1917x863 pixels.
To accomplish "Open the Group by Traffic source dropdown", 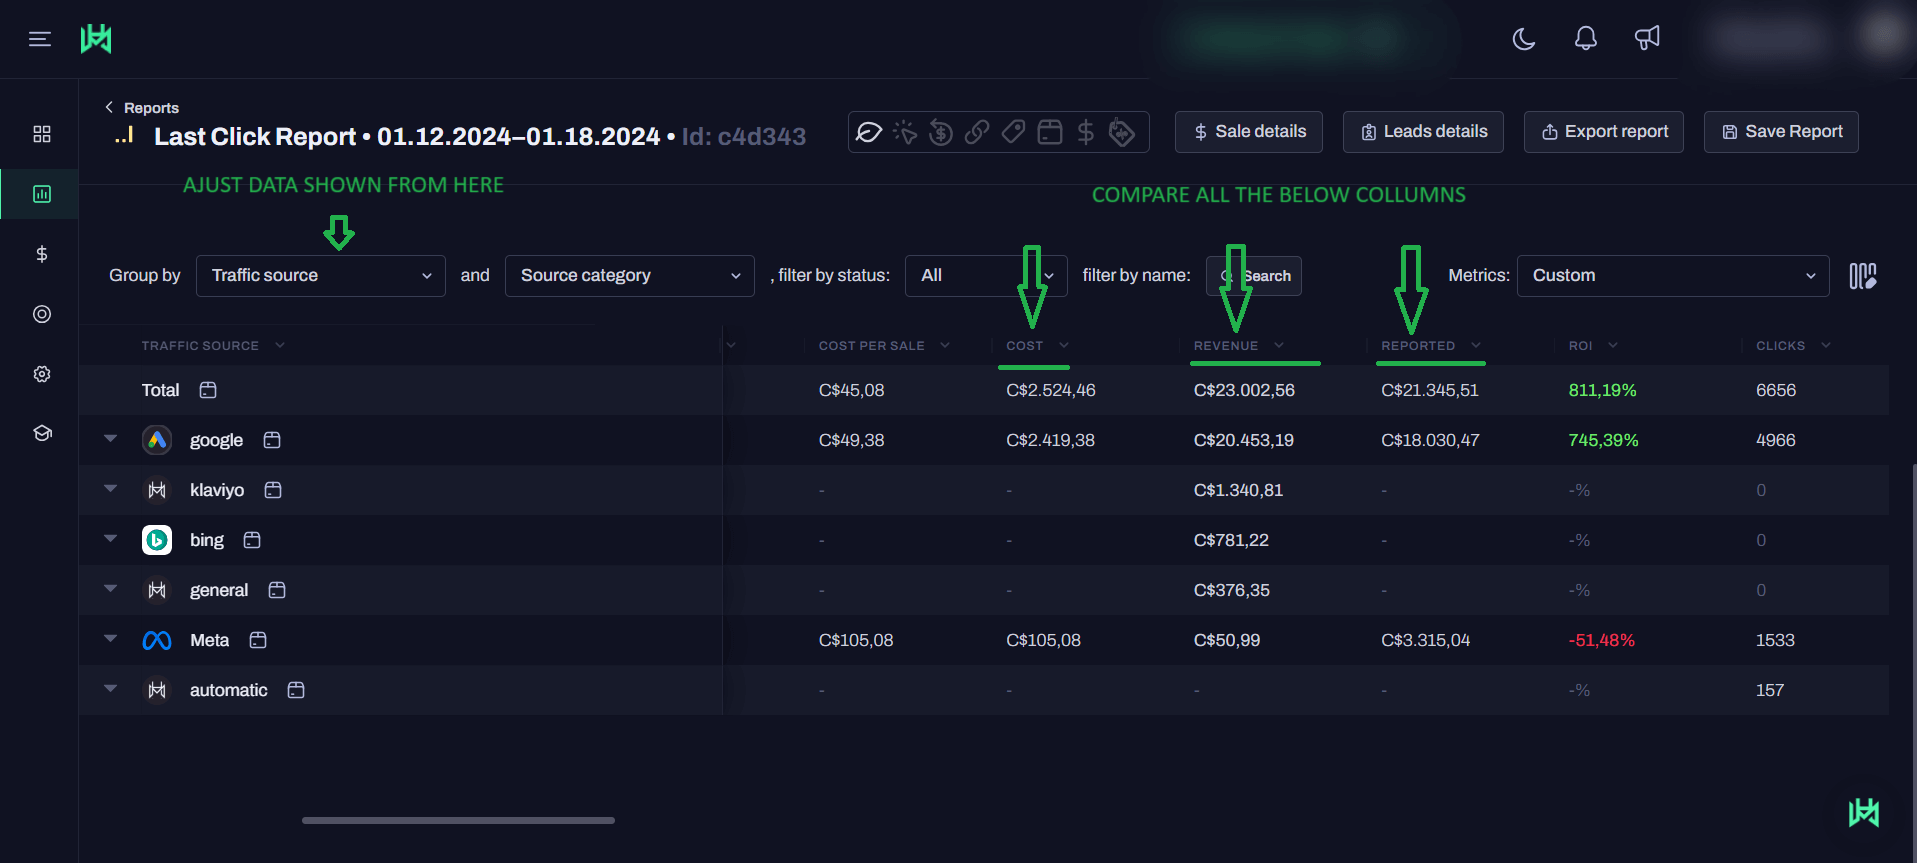I will tap(320, 276).
